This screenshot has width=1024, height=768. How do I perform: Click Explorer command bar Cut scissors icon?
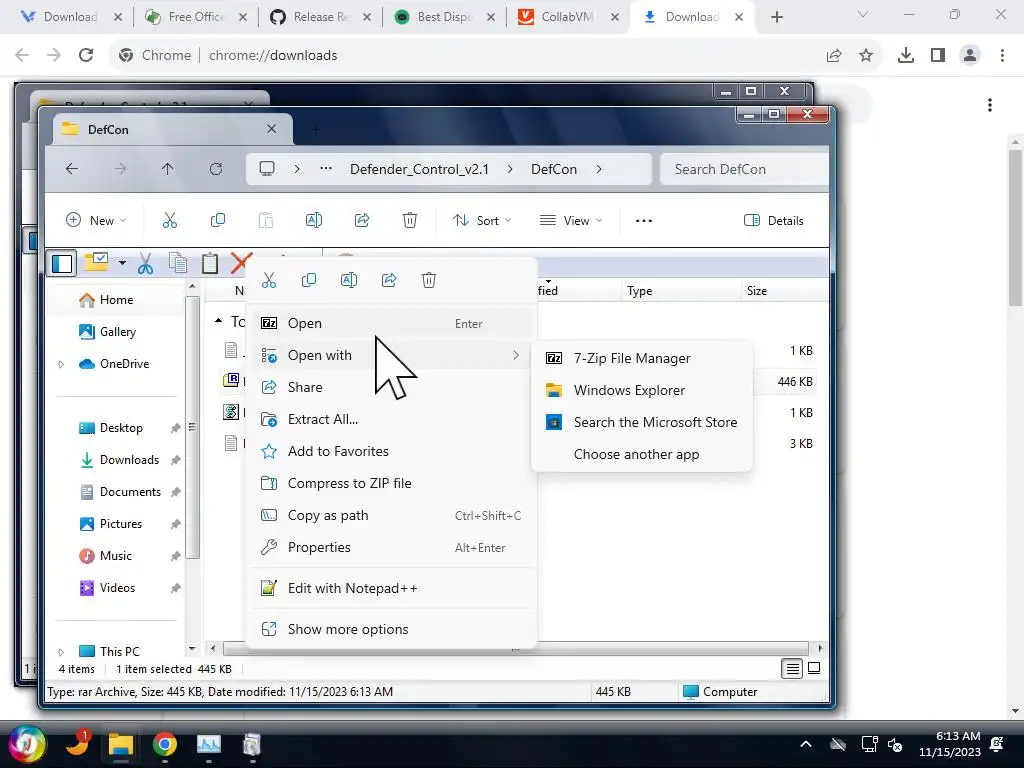[x=170, y=221]
